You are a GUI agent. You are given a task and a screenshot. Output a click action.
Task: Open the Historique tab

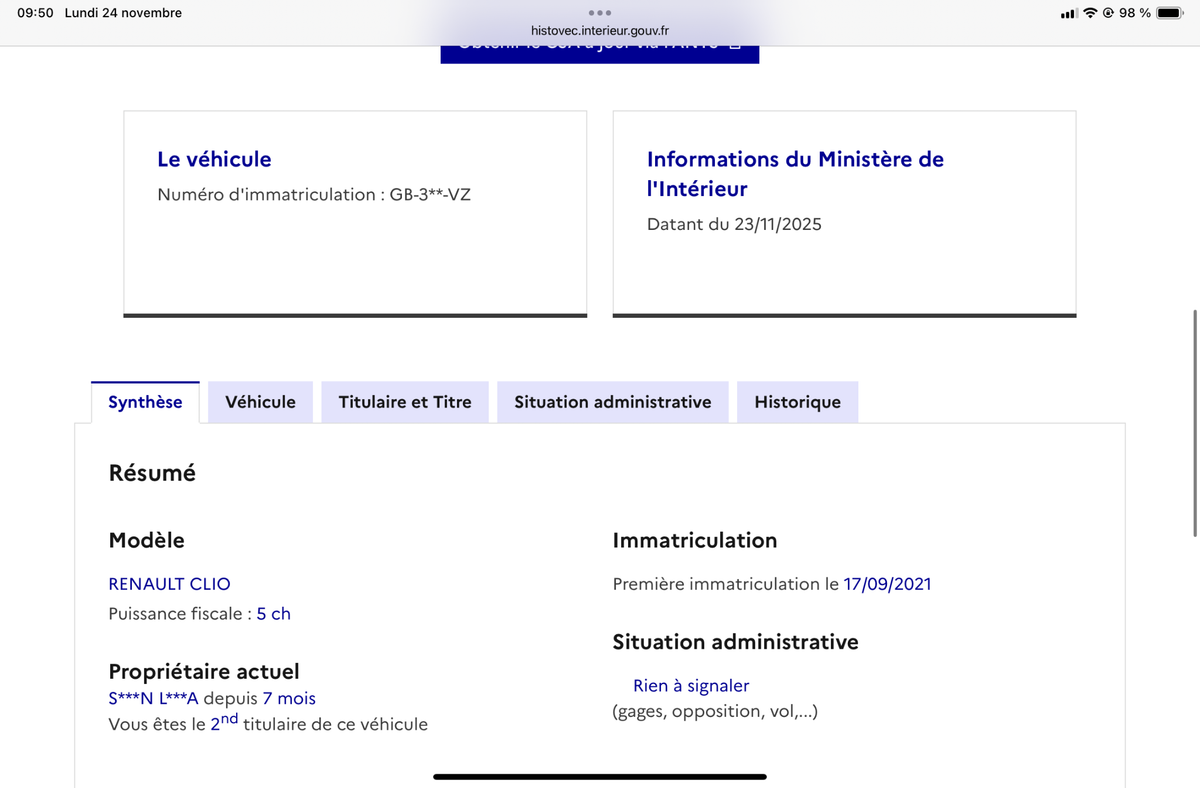coord(797,401)
